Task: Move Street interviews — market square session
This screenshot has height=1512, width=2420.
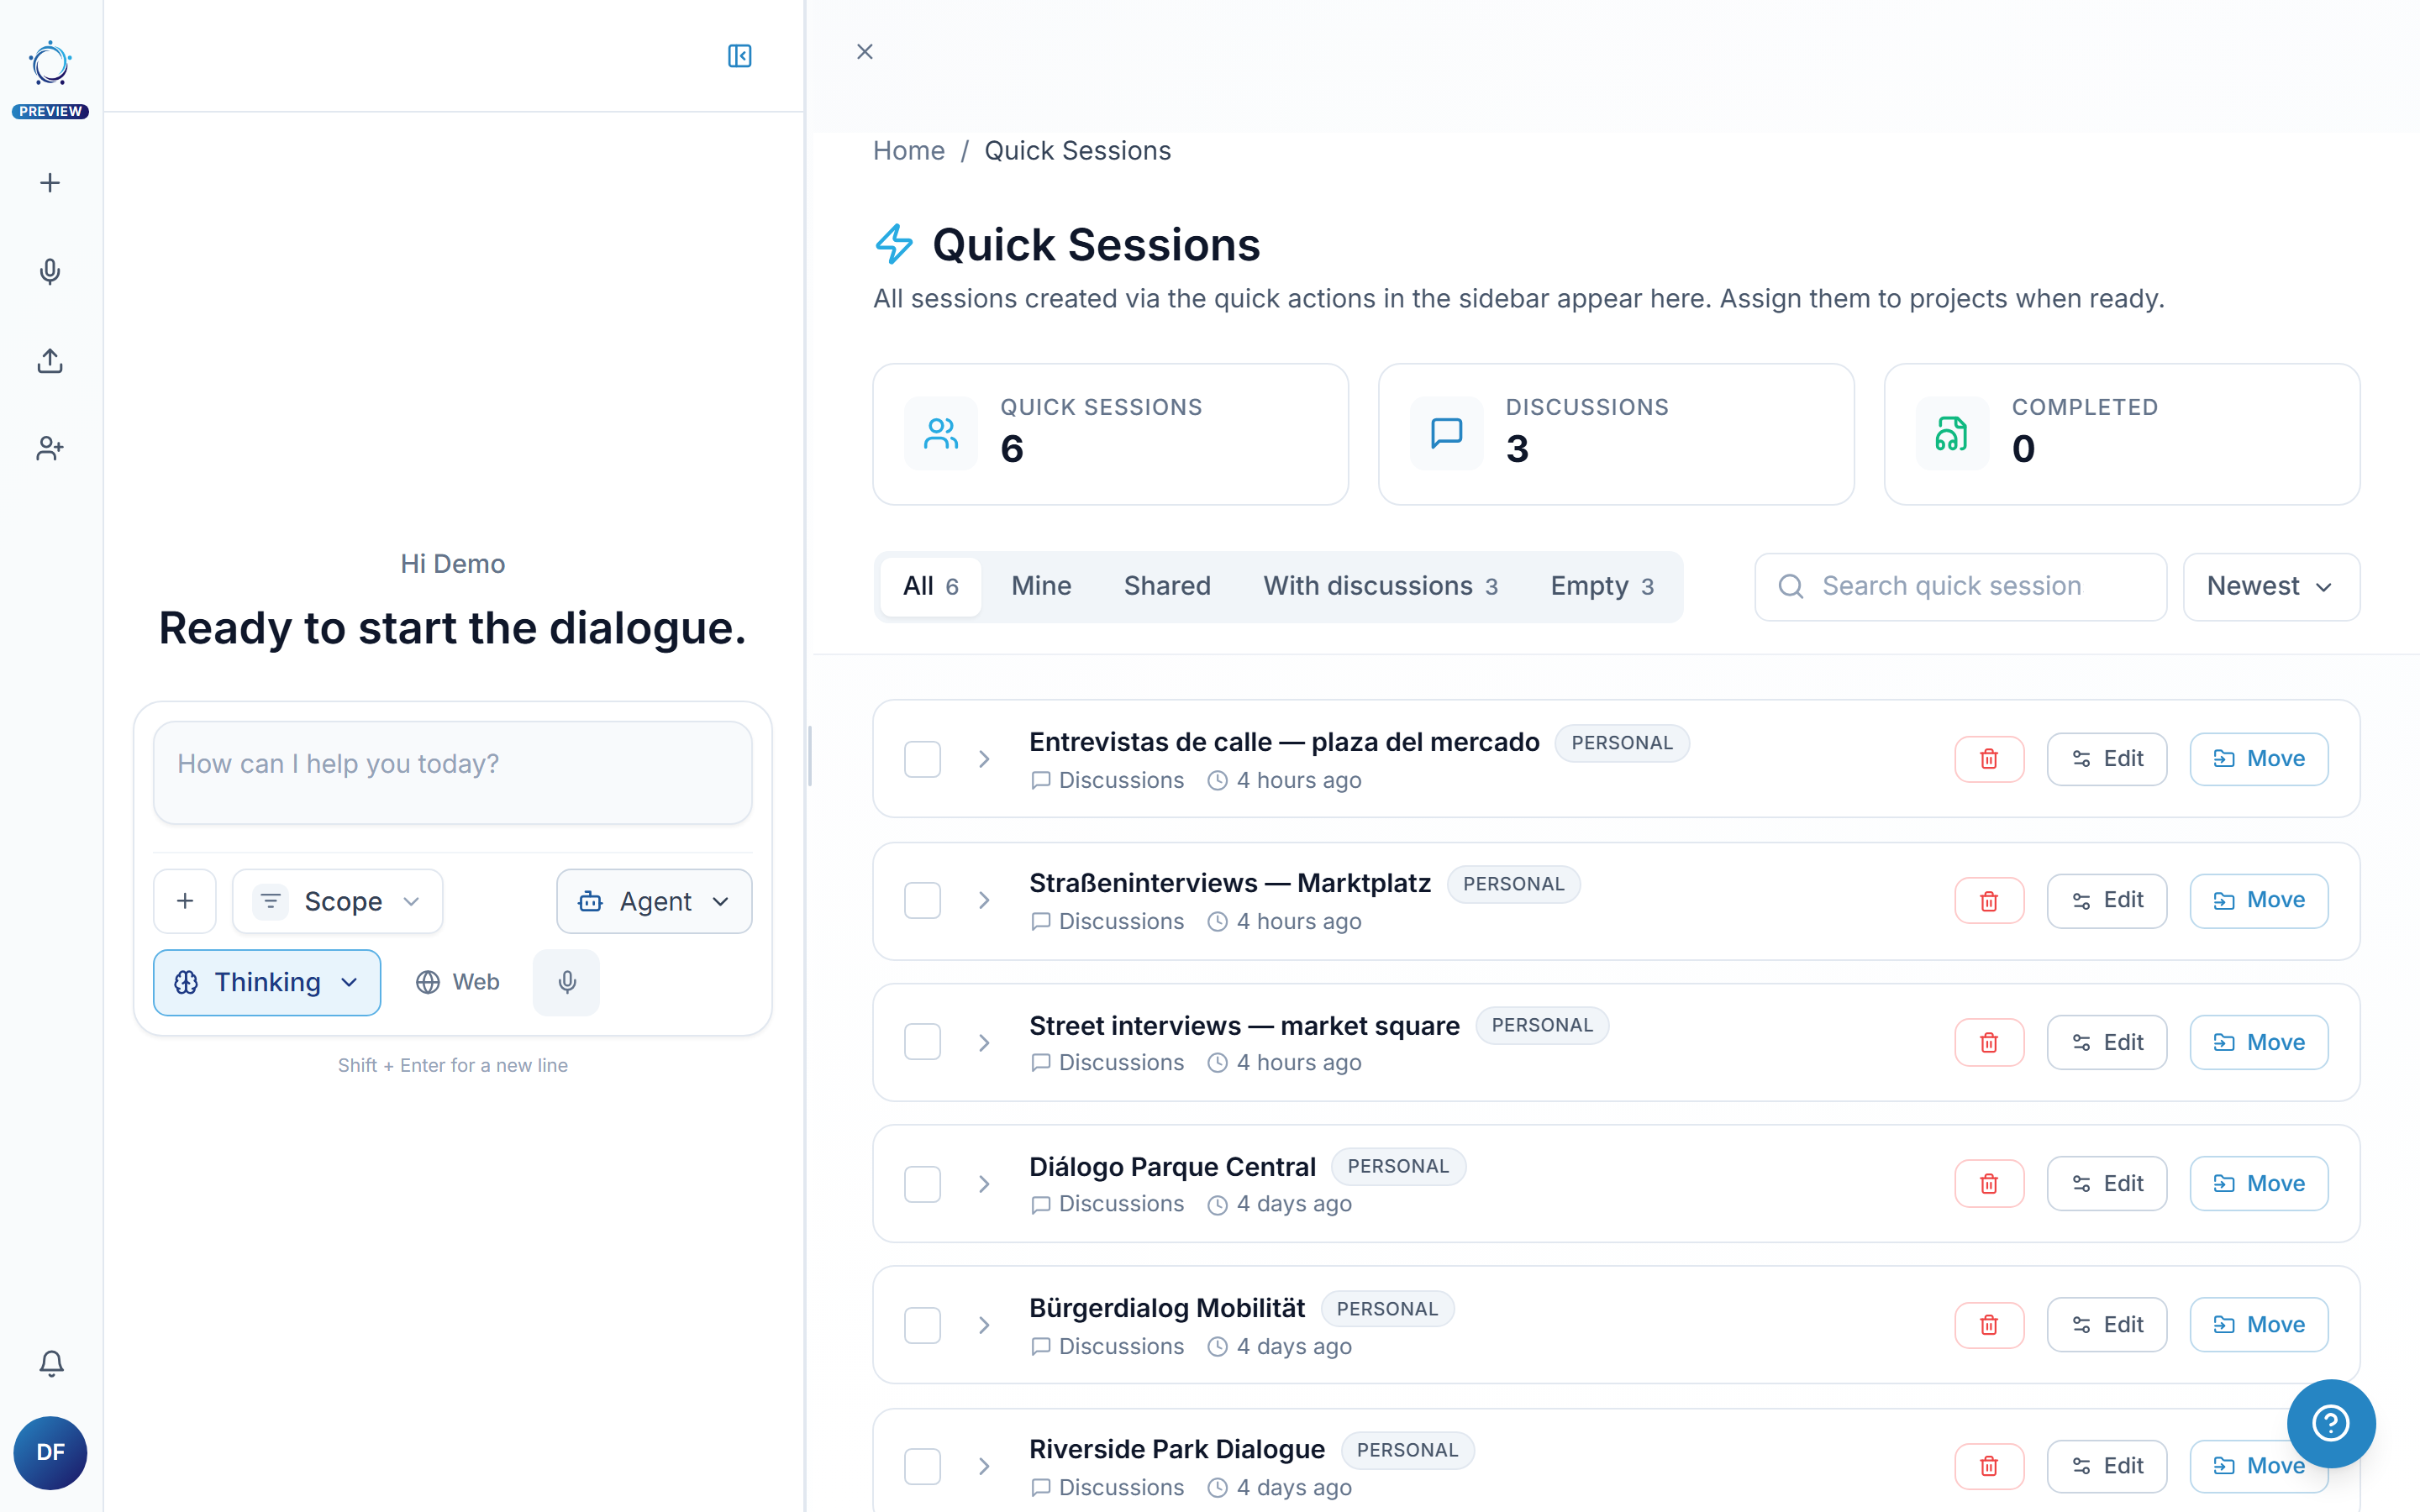Action: pos(2259,1043)
